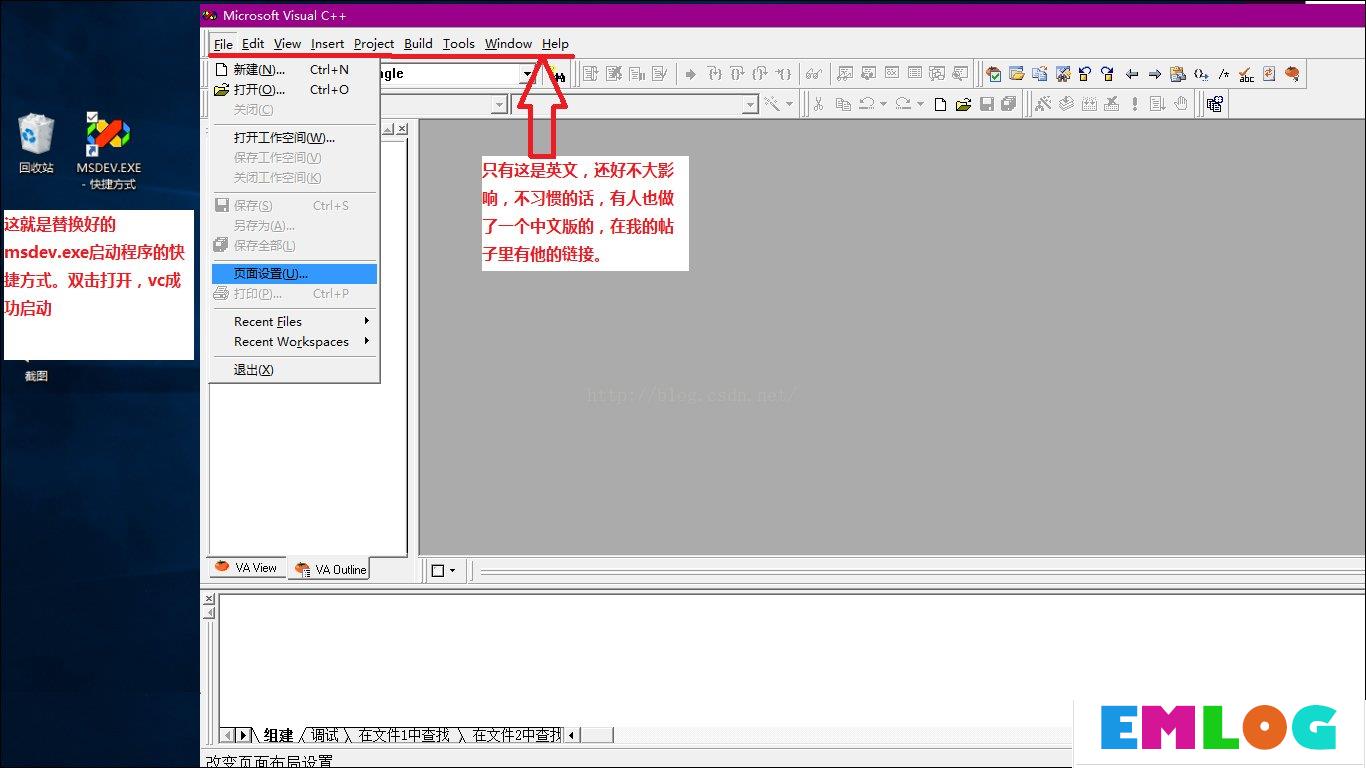The height and width of the screenshot is (768, 1366).
Task: Open the Window menu
Action: tap(508, 44)
